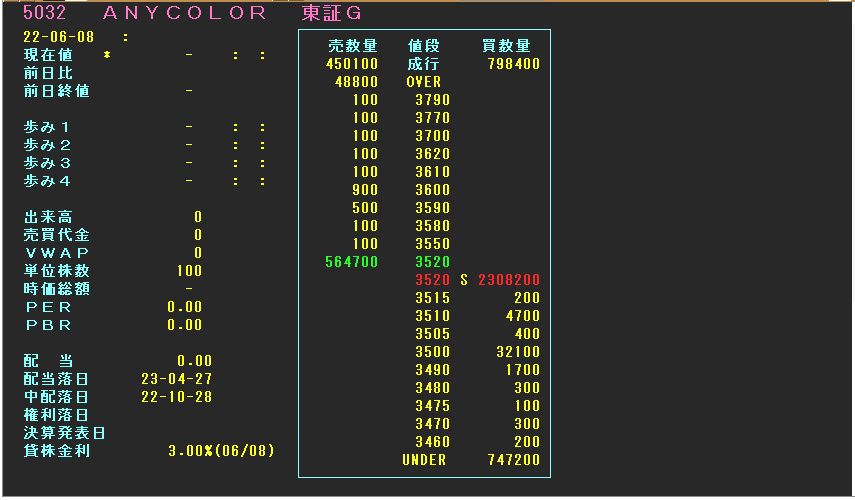This screenshot has height=500, width=855.
Task: Click the red buy quantity 2308200
Action: [x=509, y=280]
